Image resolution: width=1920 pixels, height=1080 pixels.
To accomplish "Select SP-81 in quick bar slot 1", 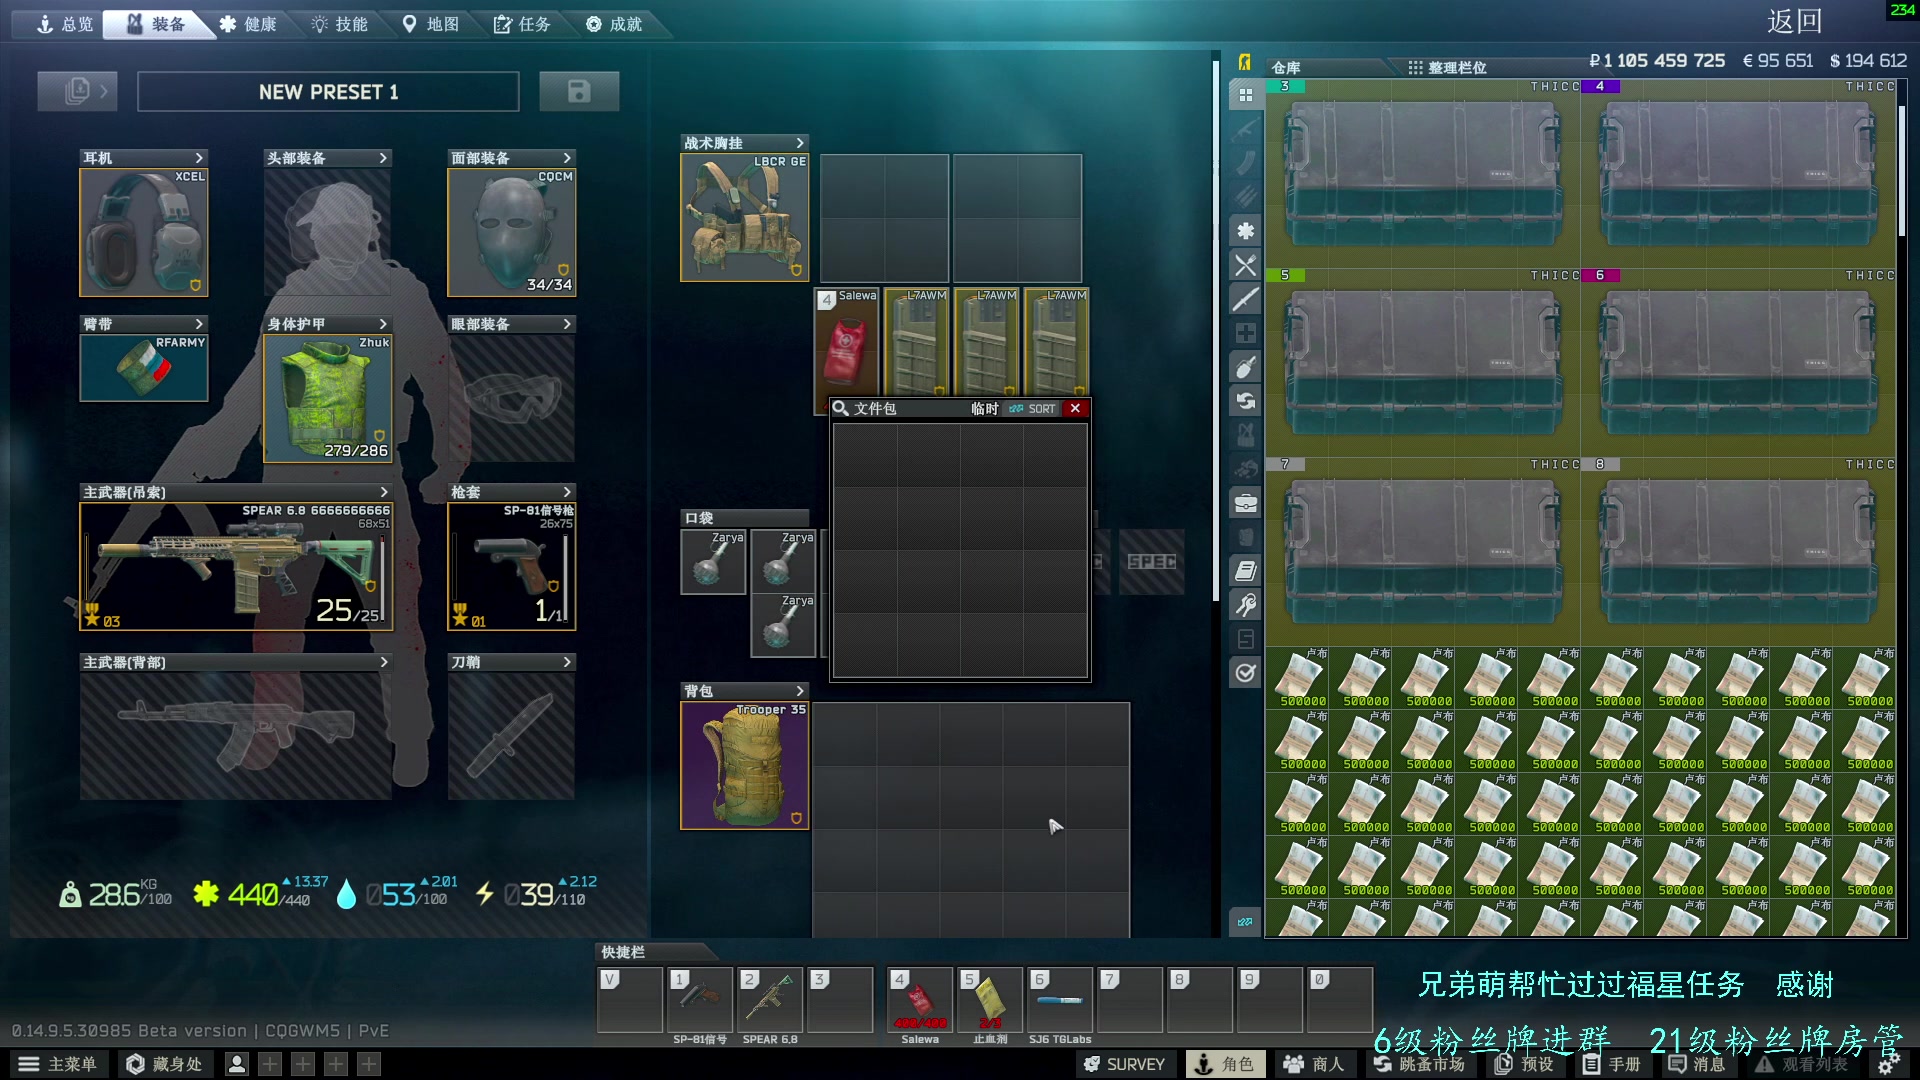I will (700, 999).
